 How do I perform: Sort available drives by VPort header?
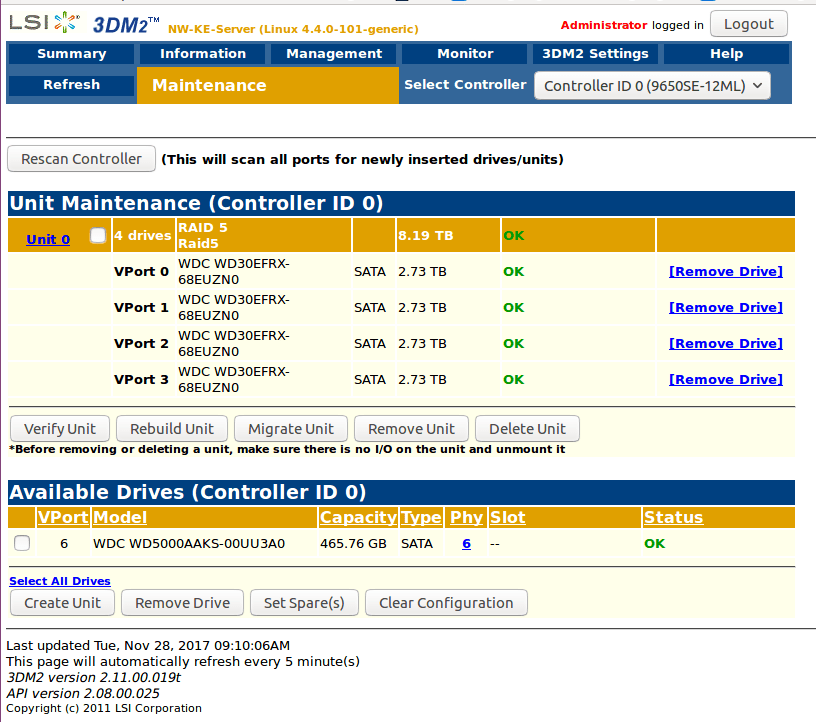[63, 517]
